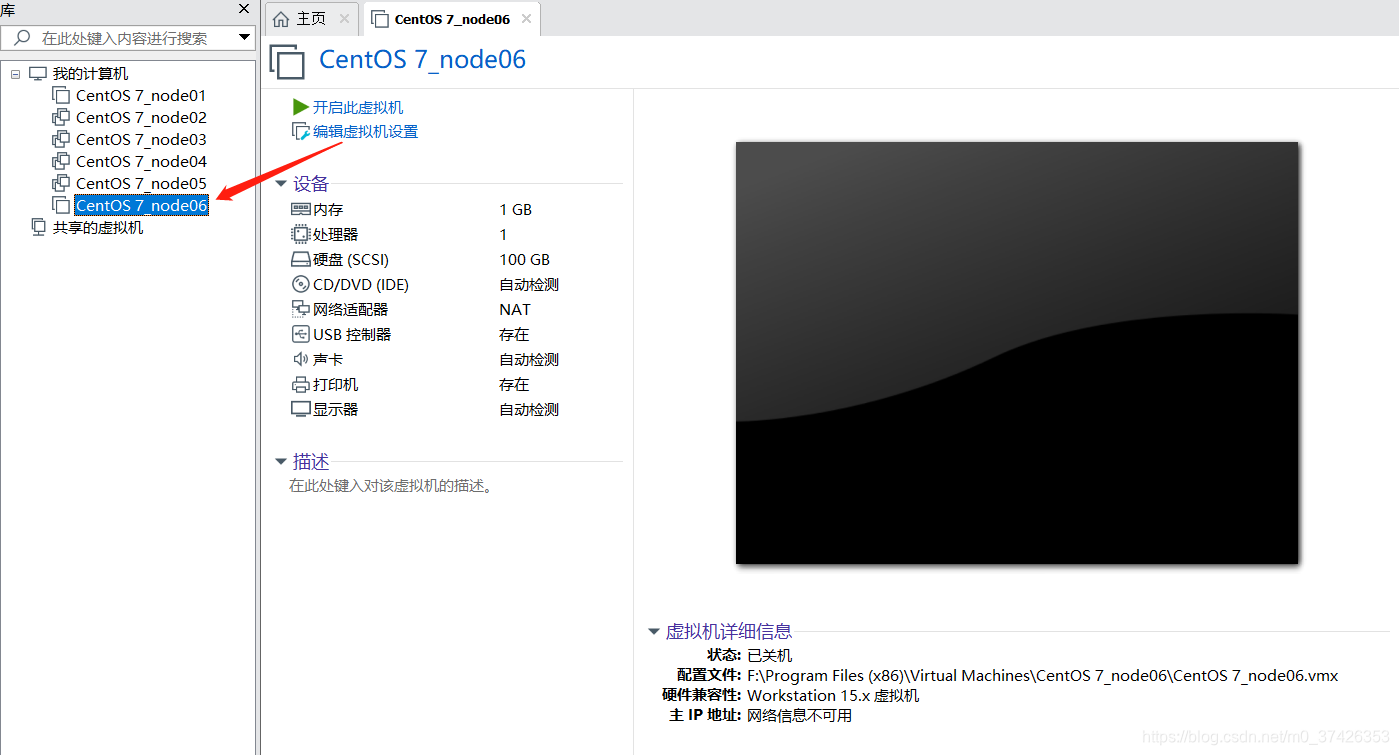Switch to the Home tab
This screenshot has width=1399, height=755.
[311, 19]
